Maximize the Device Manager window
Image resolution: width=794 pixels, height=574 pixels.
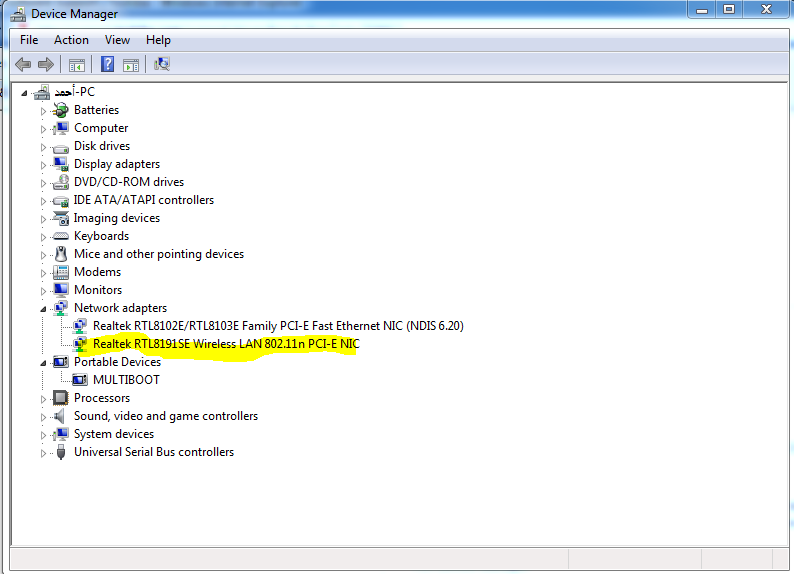[x=729, y=10]
